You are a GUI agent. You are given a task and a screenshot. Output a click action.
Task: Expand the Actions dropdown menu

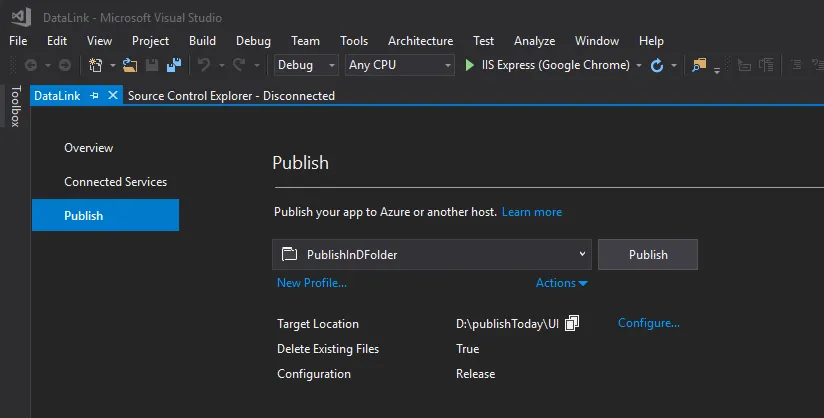pyautogui.click(x=561, y=283)
